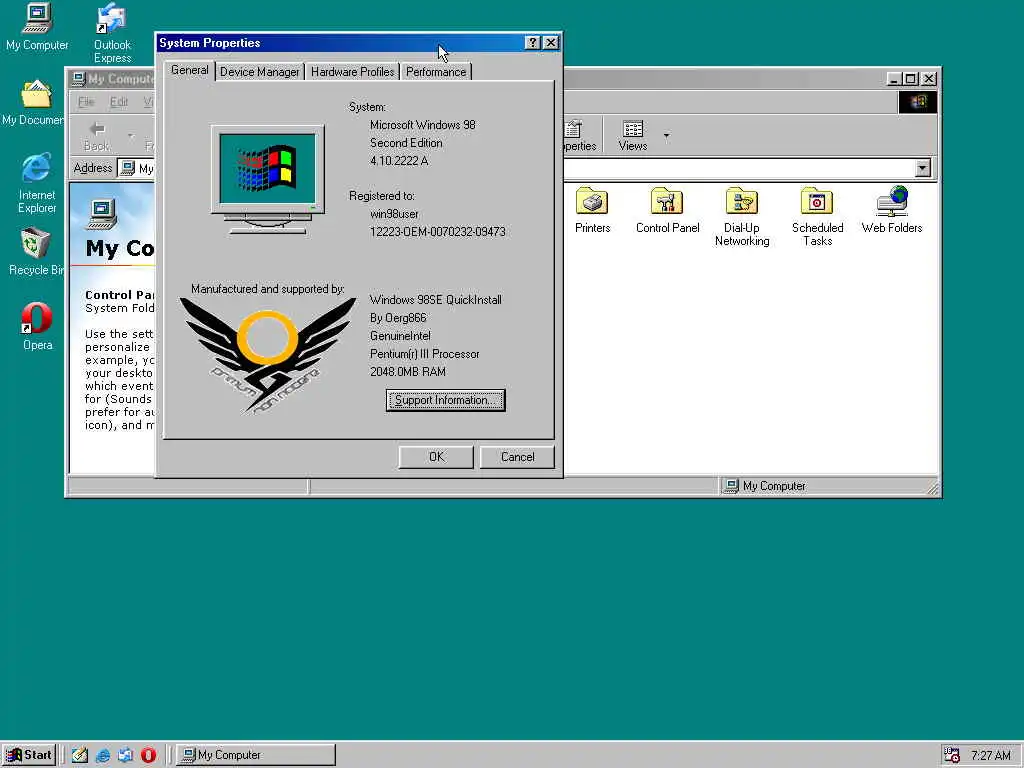Screen dimensions: 1024x768
Task: Dismiss the dialog with Cancel
Action: tap(517, 457)
